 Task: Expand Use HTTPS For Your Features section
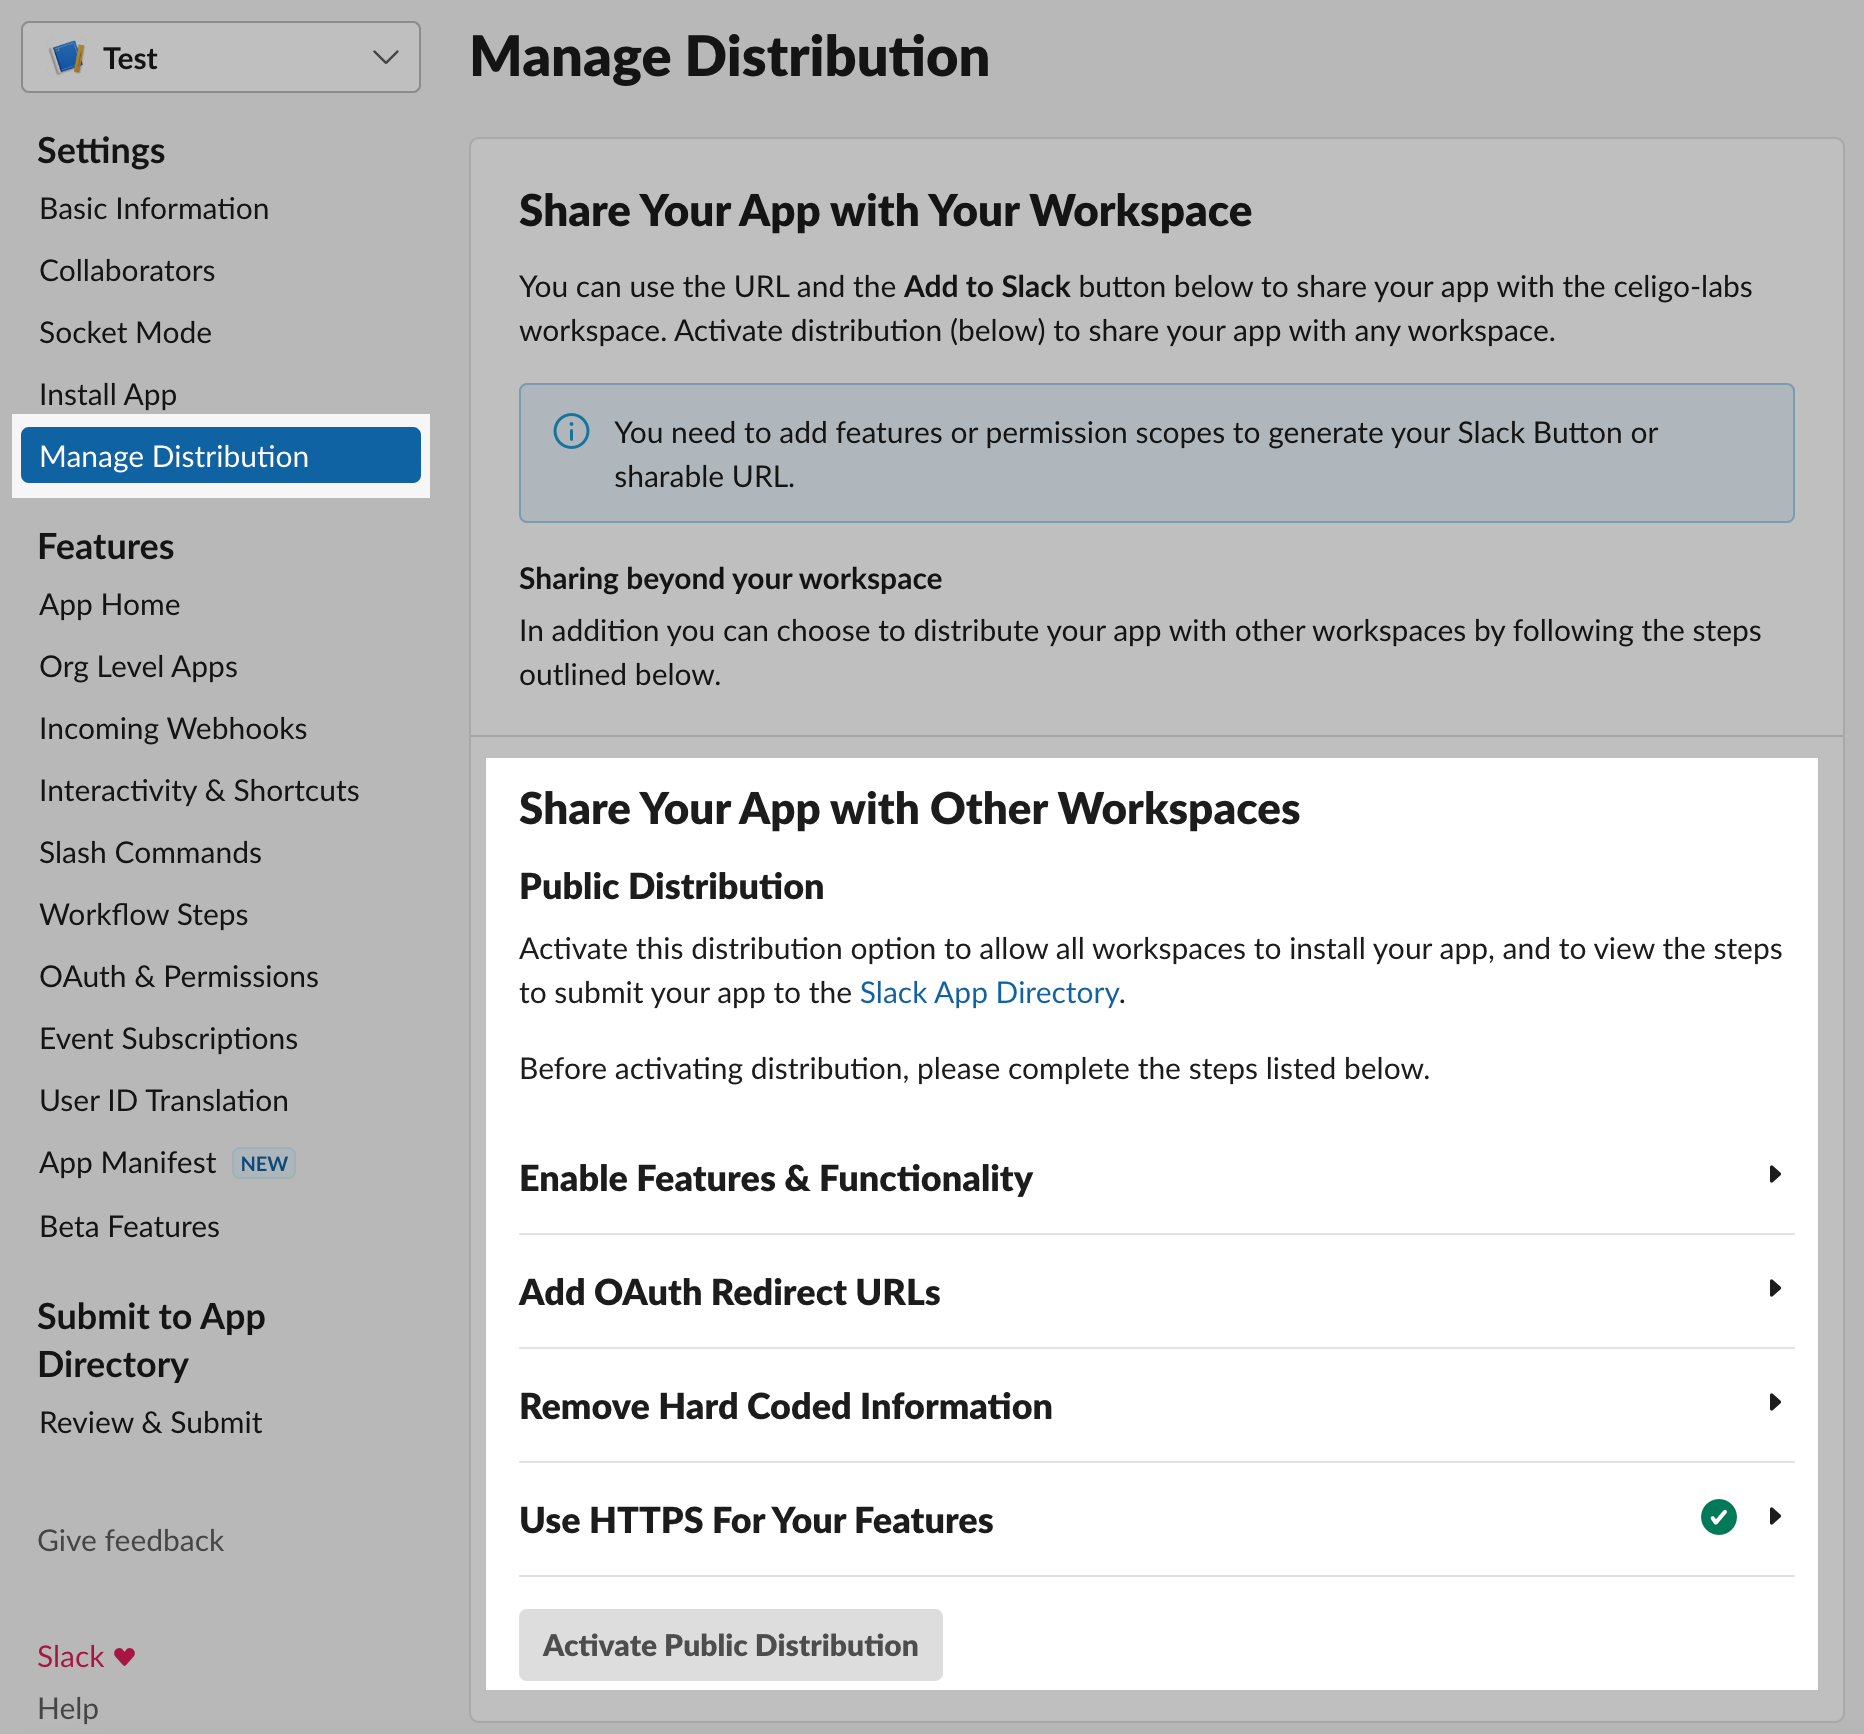pos(1775,1517)
